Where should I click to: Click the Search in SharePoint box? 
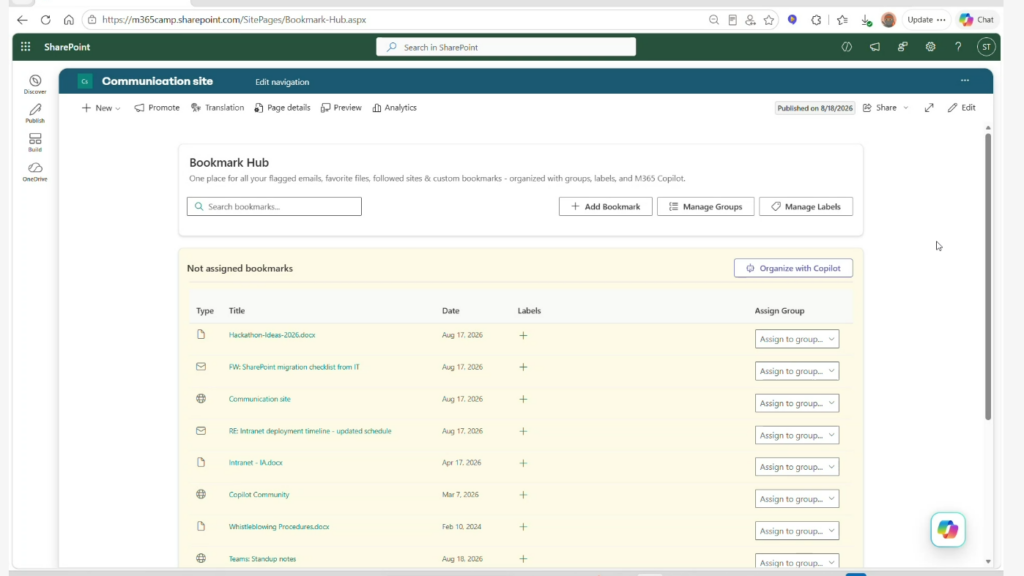coord(506,47)
